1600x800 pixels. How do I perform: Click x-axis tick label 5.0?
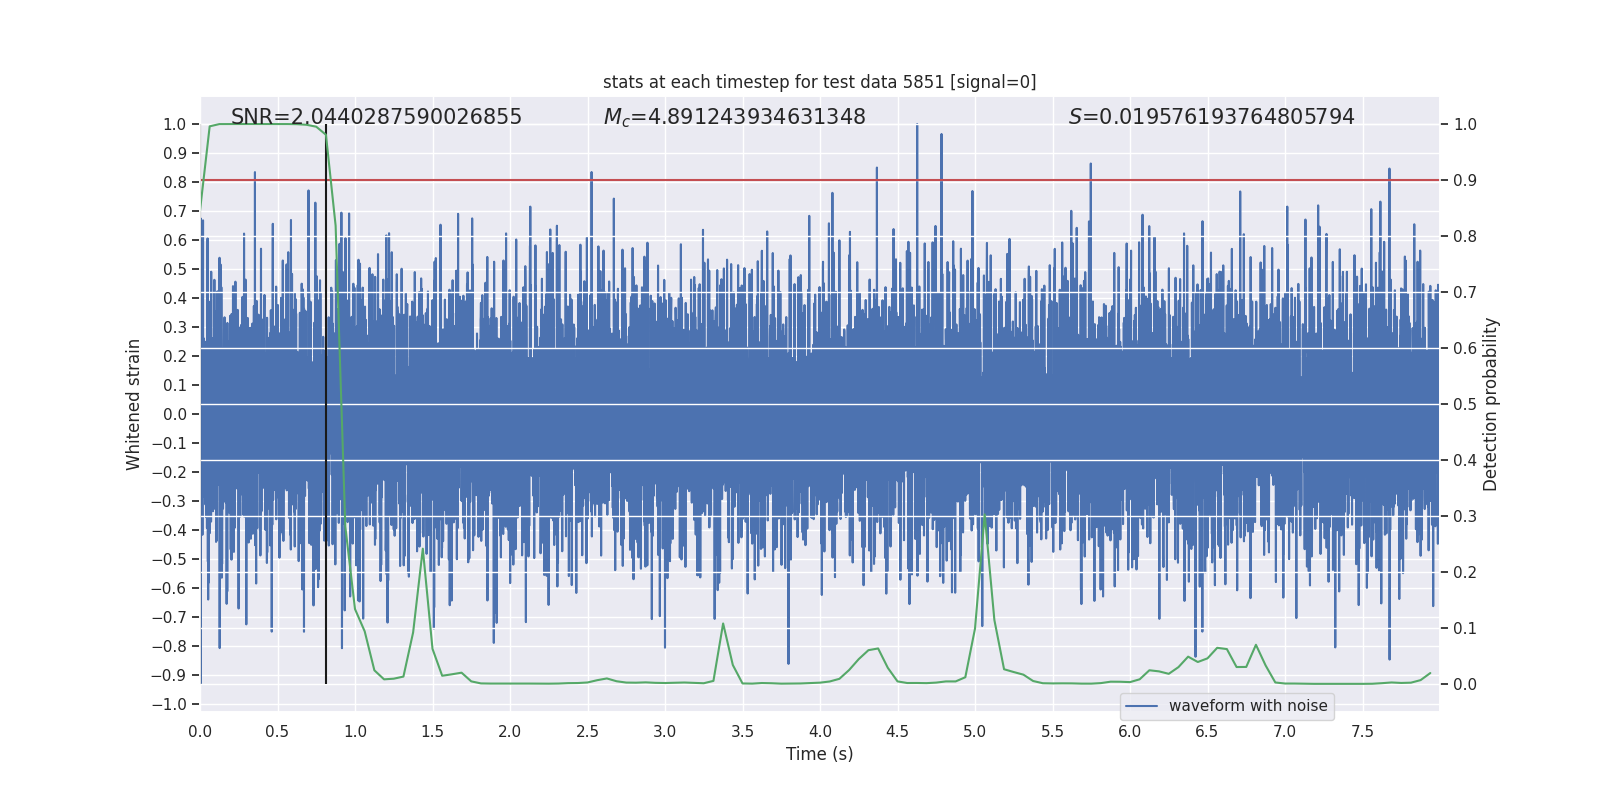point(975,731)
